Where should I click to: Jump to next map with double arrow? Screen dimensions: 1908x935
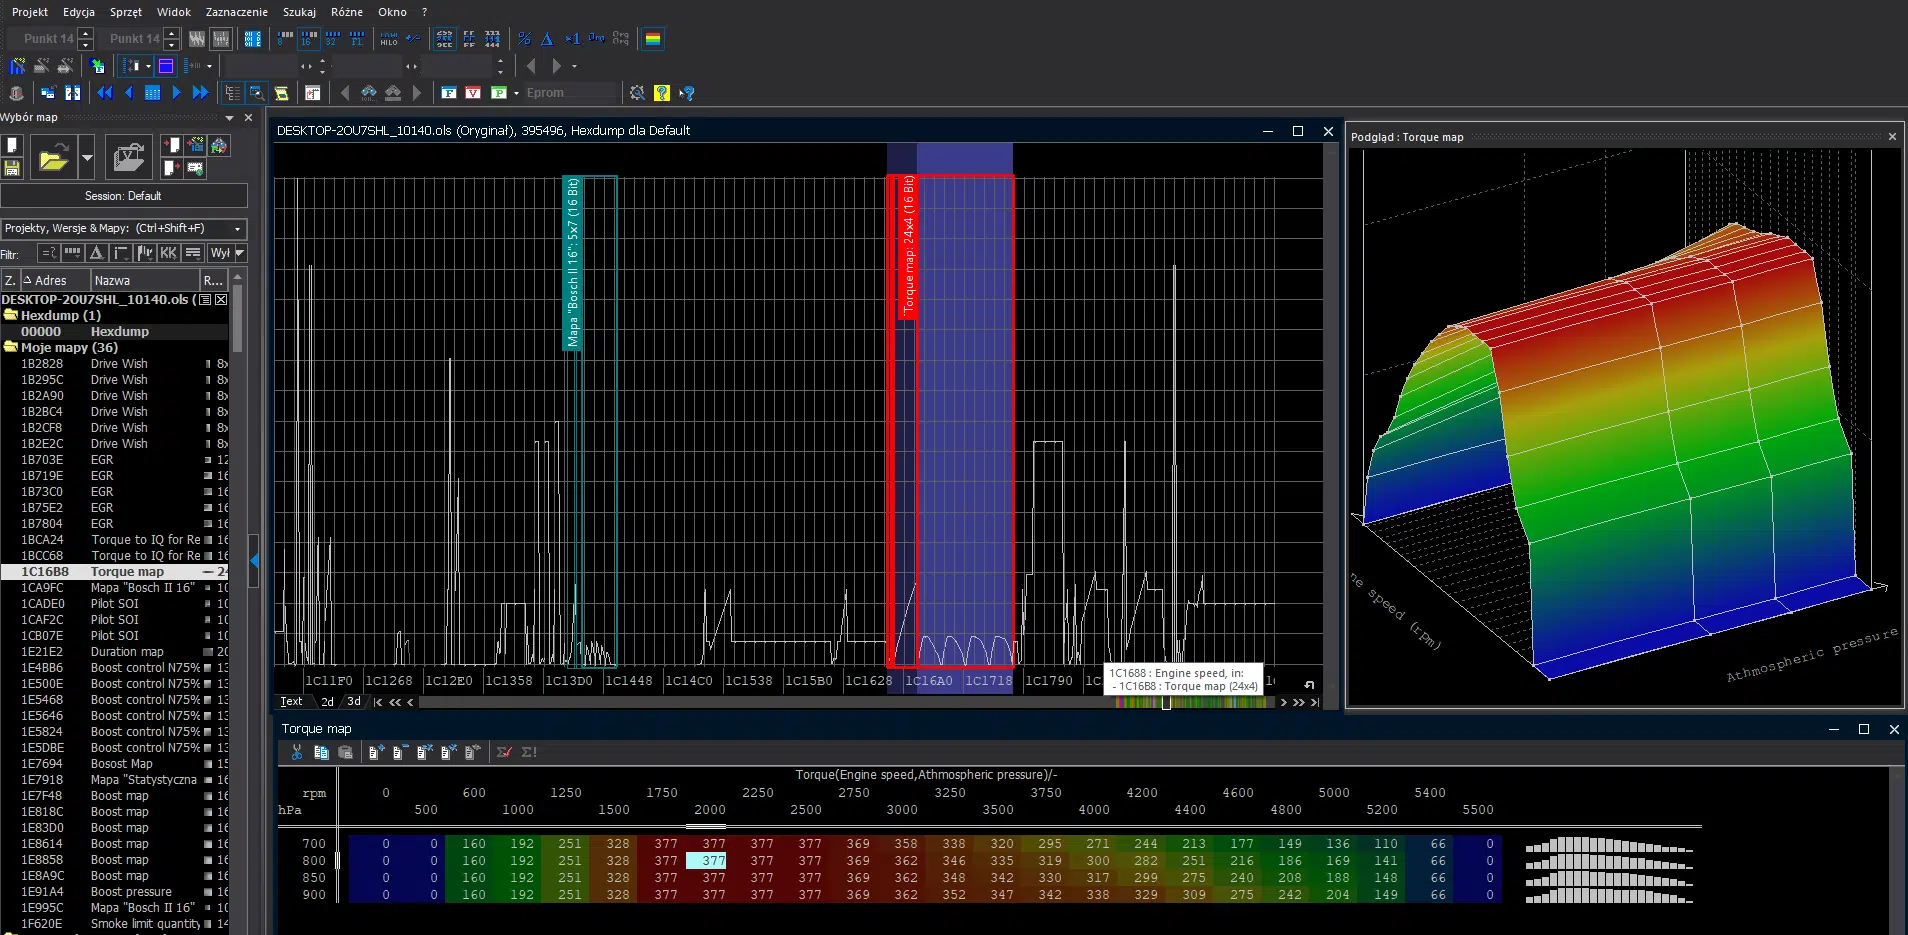click(x=200, y=93)
